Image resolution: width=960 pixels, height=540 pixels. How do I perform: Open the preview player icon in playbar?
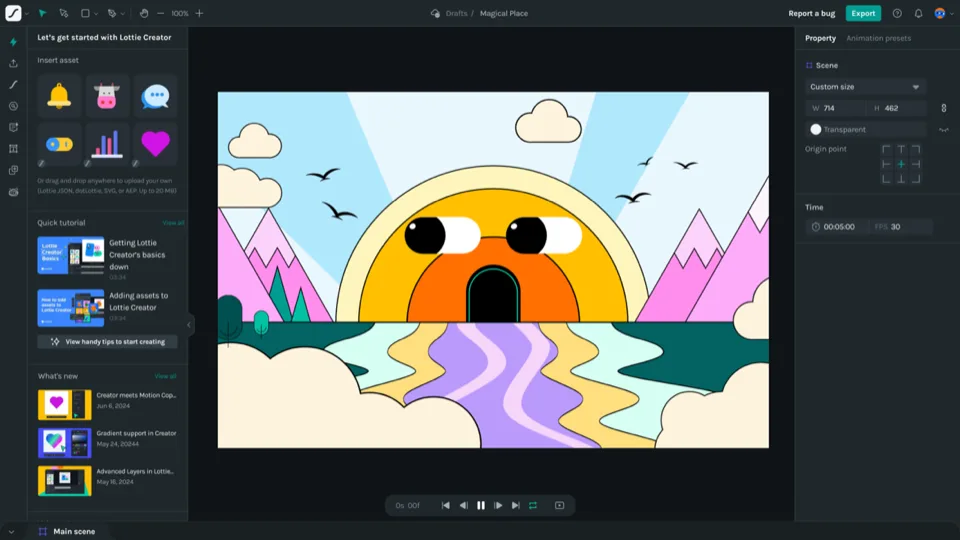[x=559, y=505]
